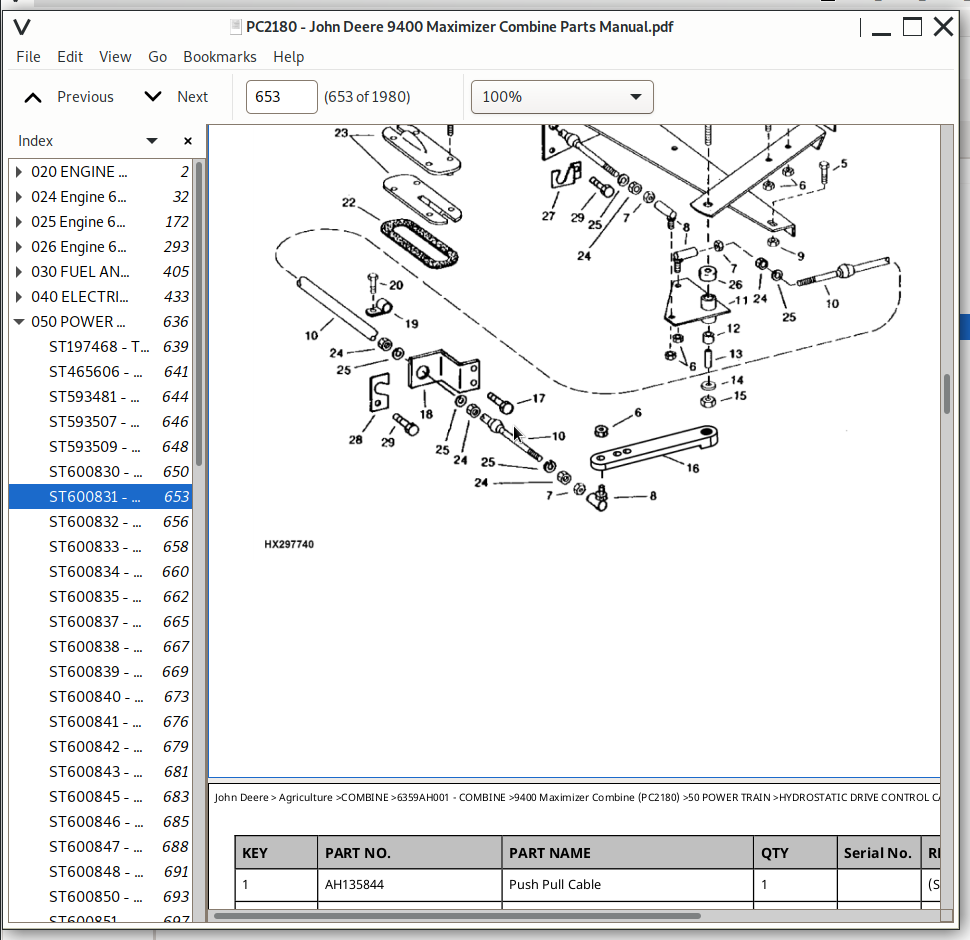Click diagram reference HX297740

click(x=289, y=544)
